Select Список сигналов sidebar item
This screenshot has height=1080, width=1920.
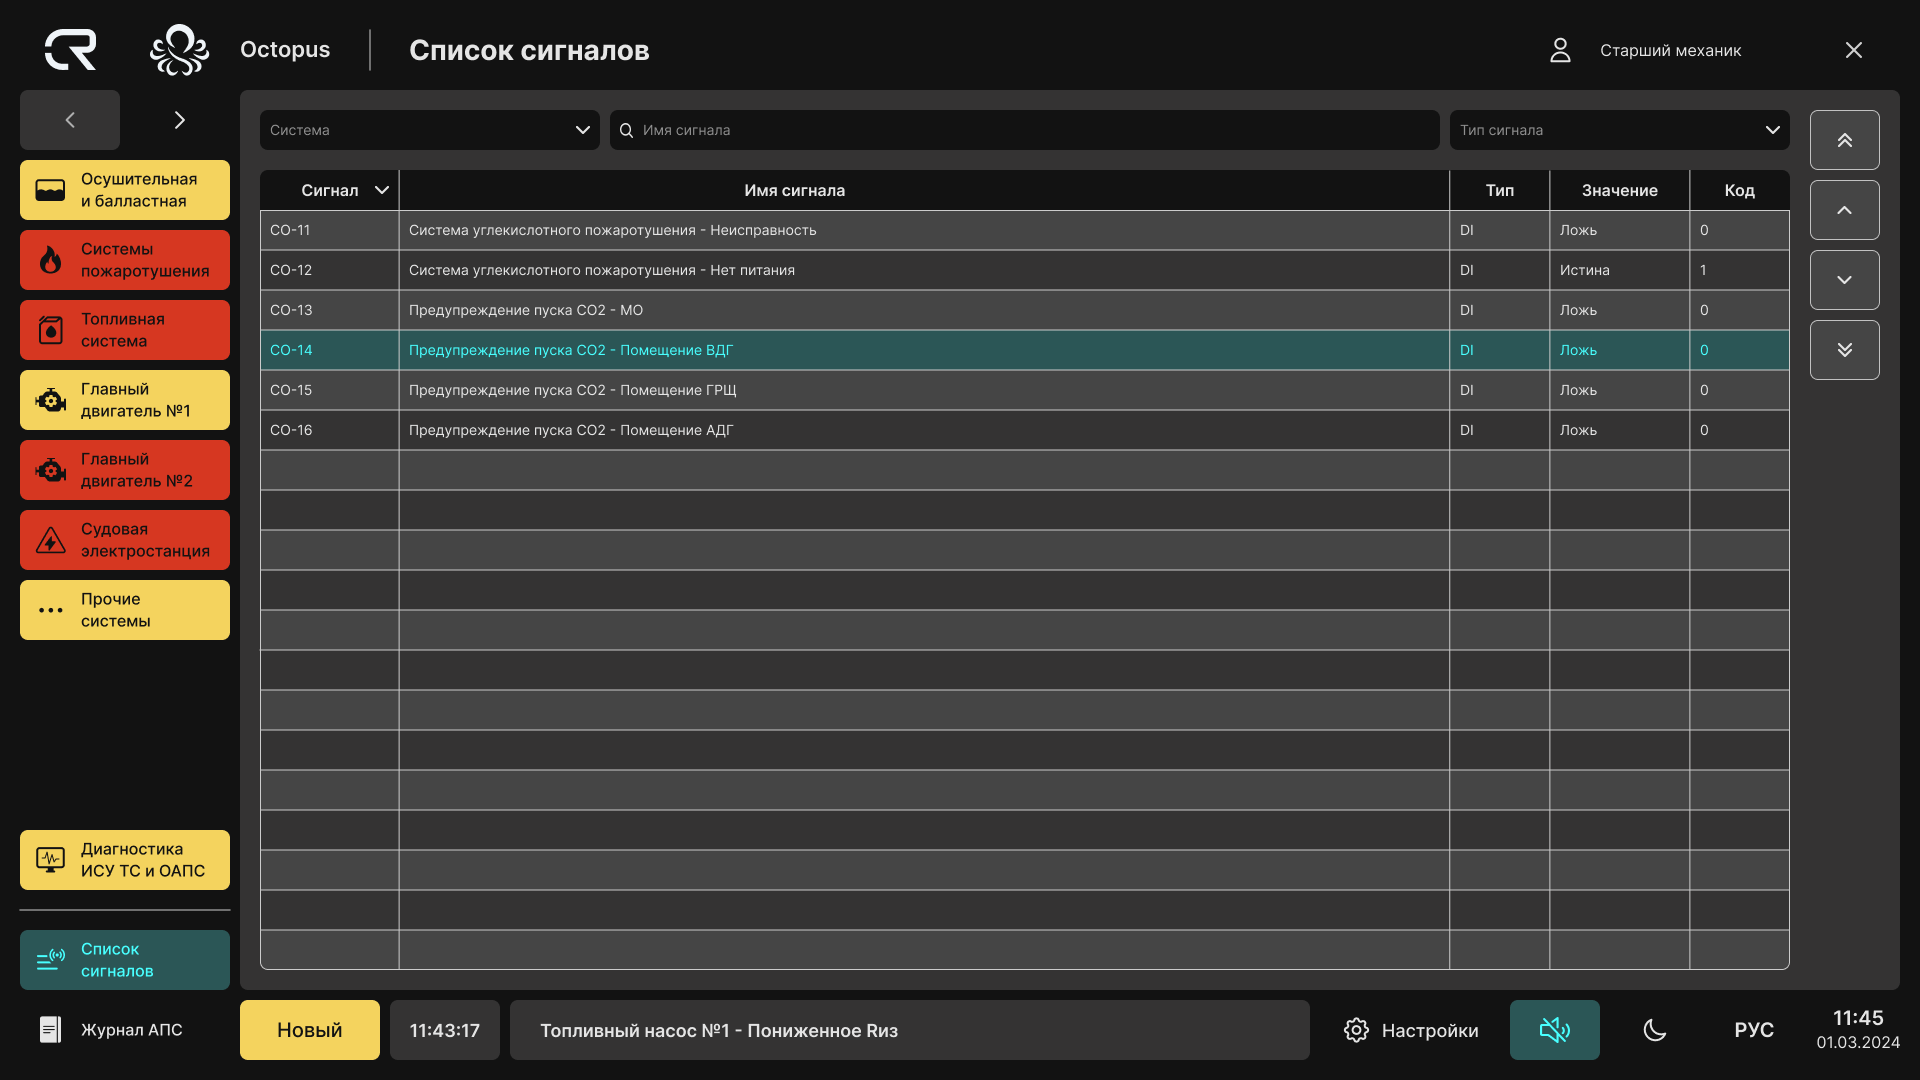click(125, 960)
